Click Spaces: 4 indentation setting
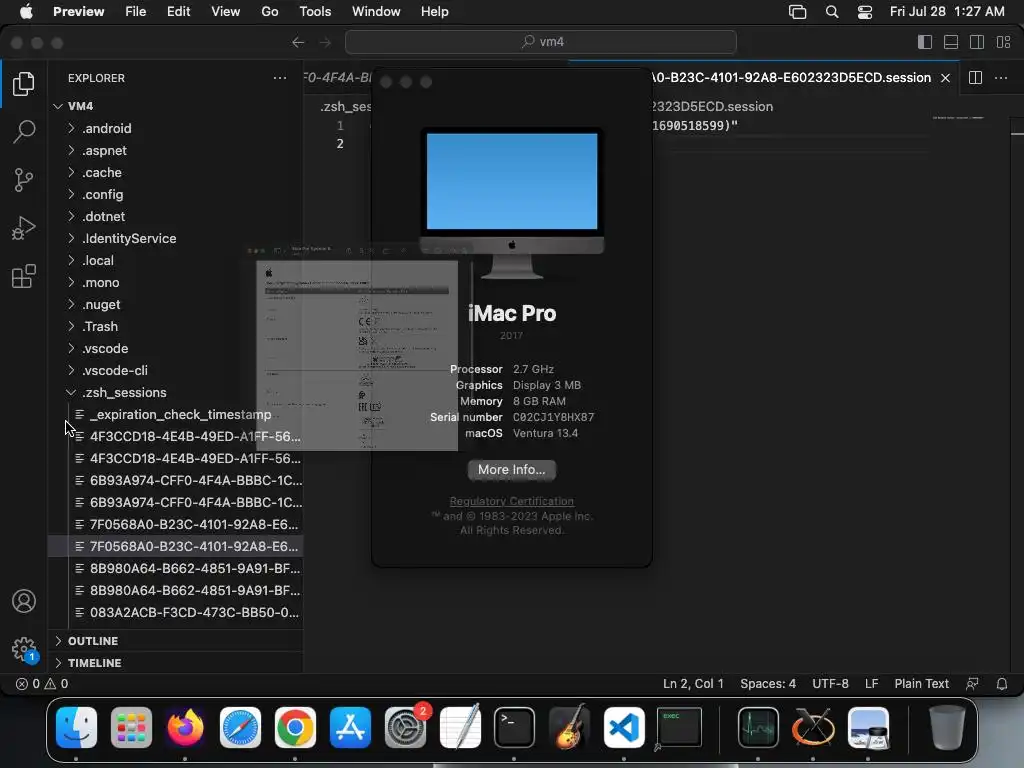Viewport: 1024px width, 768px height. pos(768,684)
